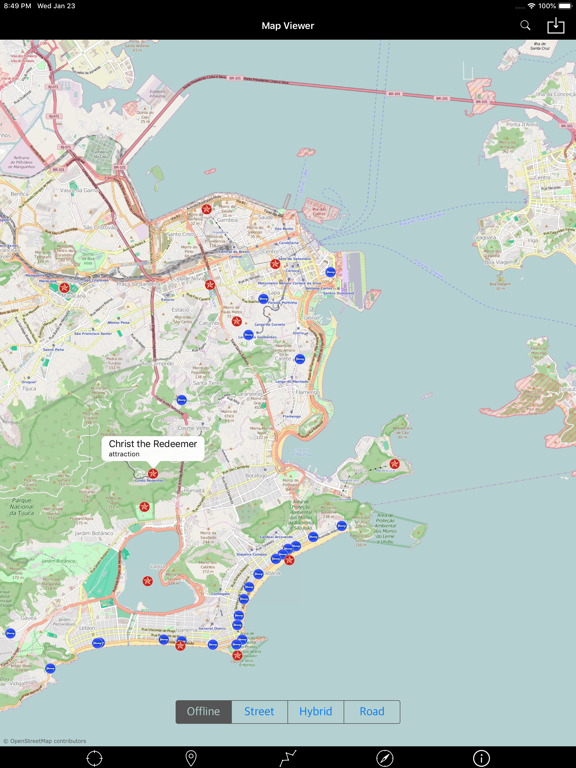Open the search magnifier in the top bar
Image resolution: width=576 pixels, height=768 pixels.
[x=525, y=25]
